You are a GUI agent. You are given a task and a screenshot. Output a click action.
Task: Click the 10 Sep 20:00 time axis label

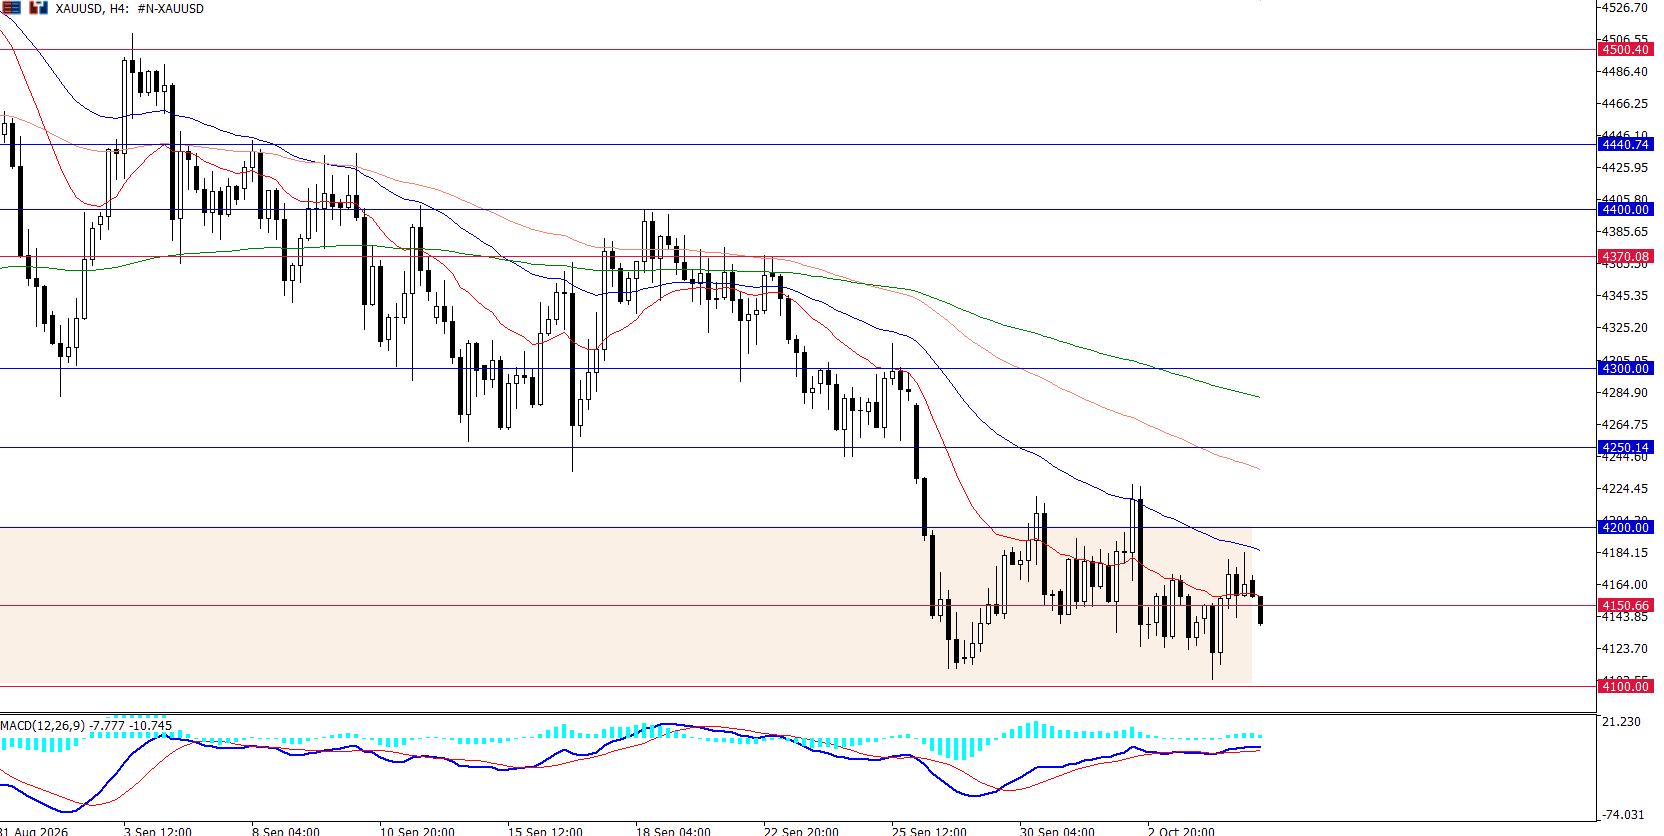click(417, 830)
